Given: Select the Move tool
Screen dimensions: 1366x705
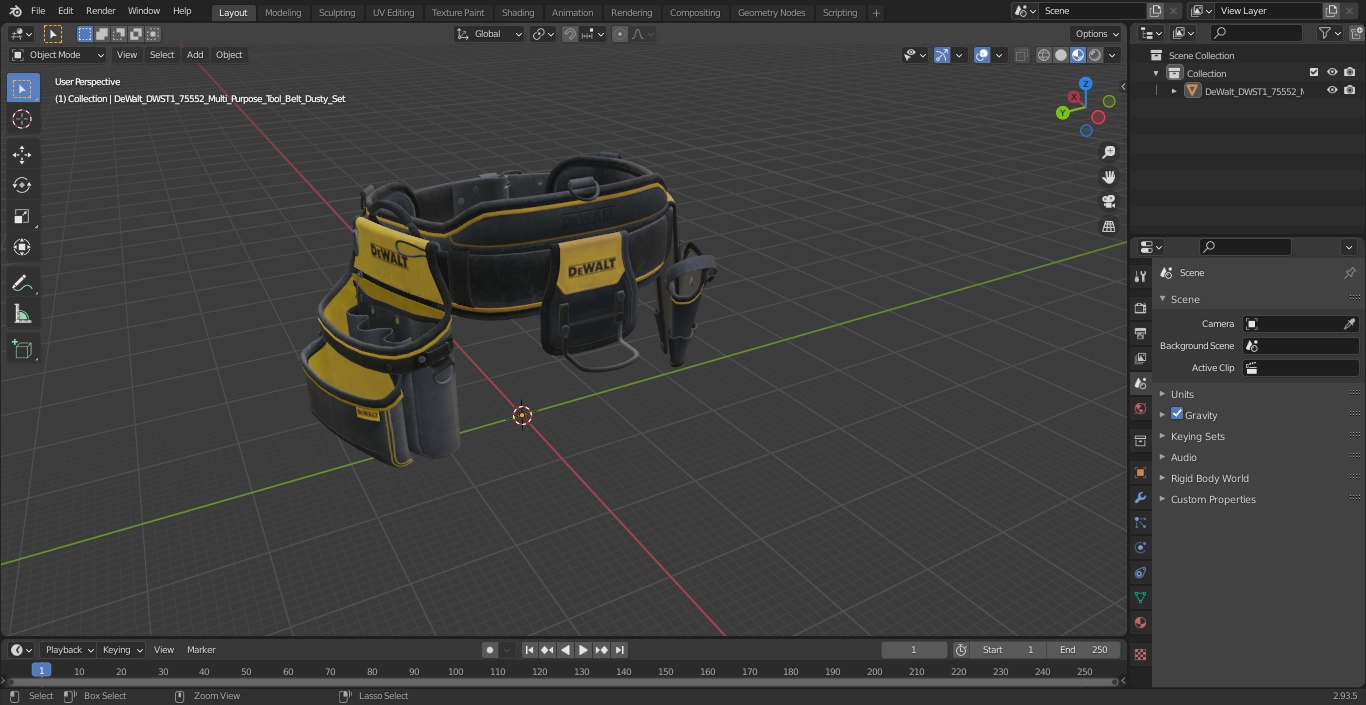Looking at the screenshot, I should (22, 154).
